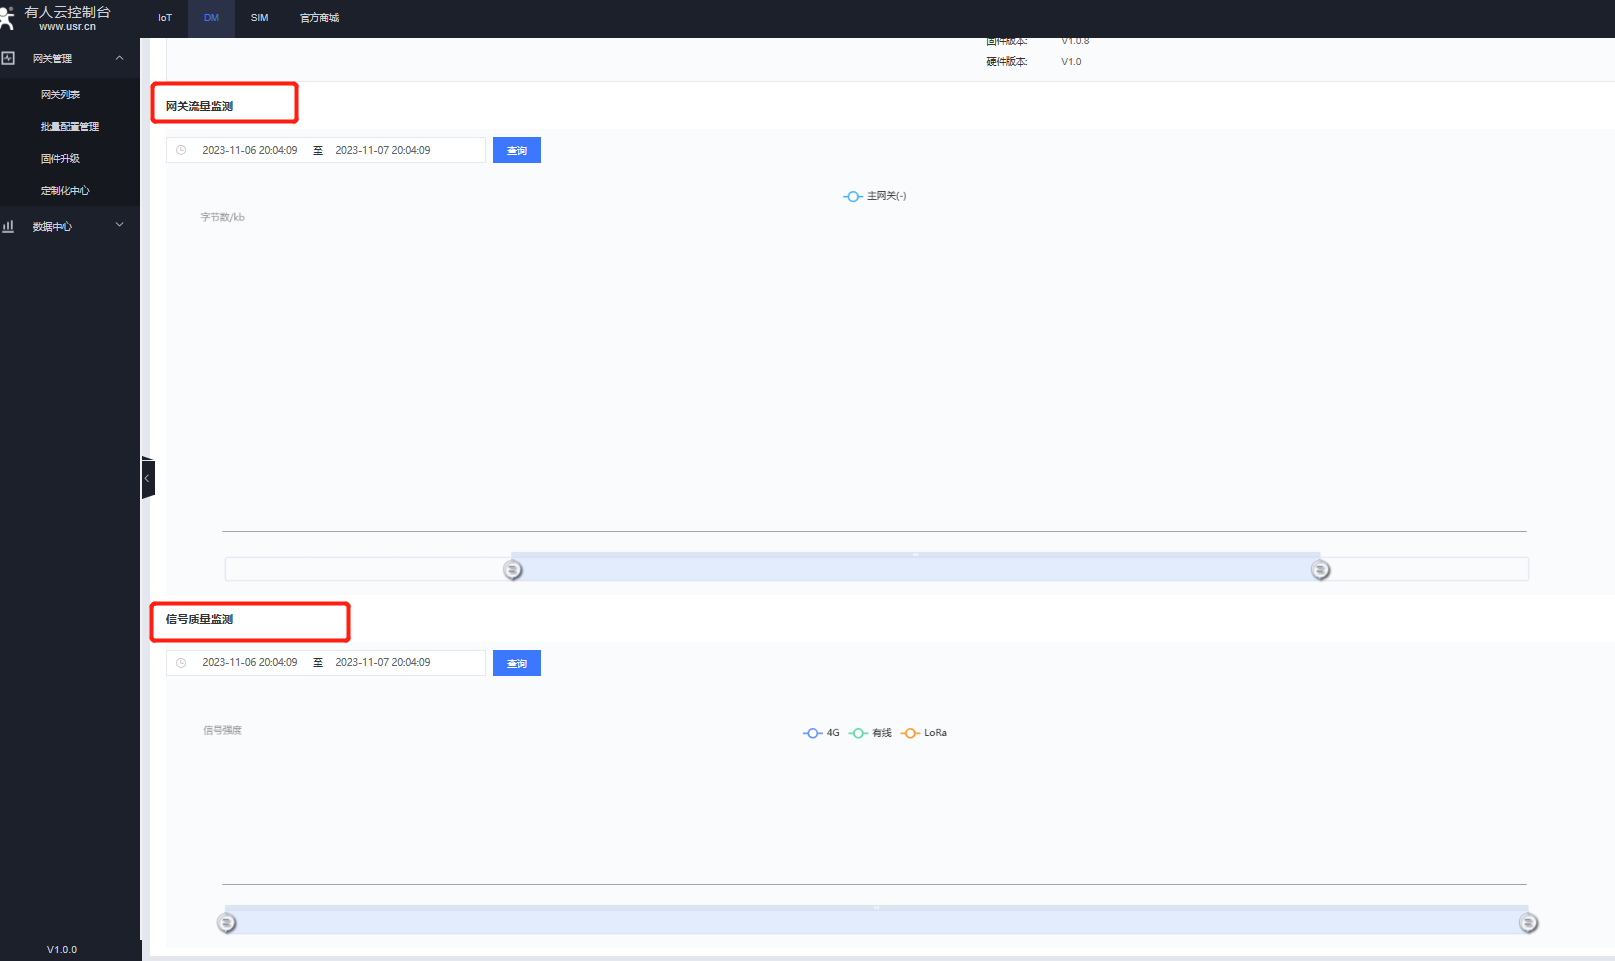Toggle the 有线 series in the signal legend

(870, 733)
